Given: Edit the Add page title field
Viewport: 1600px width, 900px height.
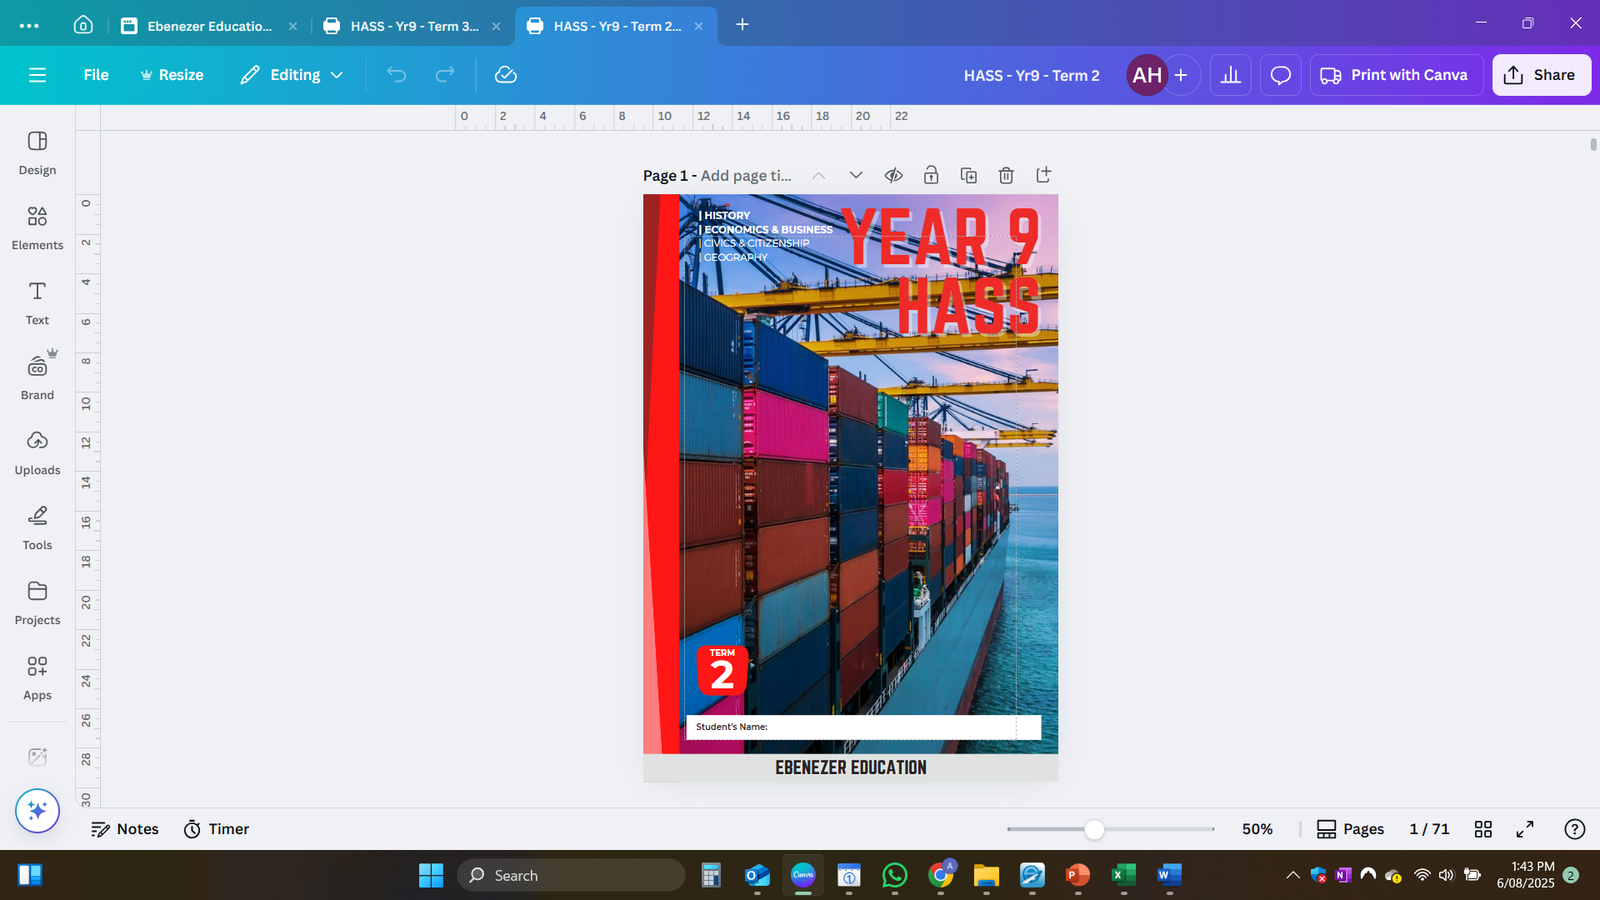Looking at the screenshot, I should click(x=746, y=176).
